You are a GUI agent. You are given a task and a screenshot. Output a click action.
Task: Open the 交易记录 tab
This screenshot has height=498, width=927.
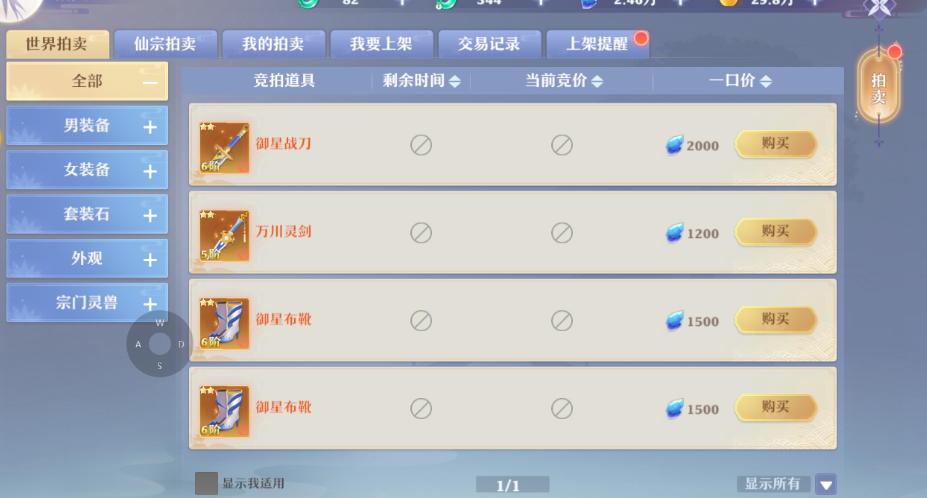[x=490, y=44]
